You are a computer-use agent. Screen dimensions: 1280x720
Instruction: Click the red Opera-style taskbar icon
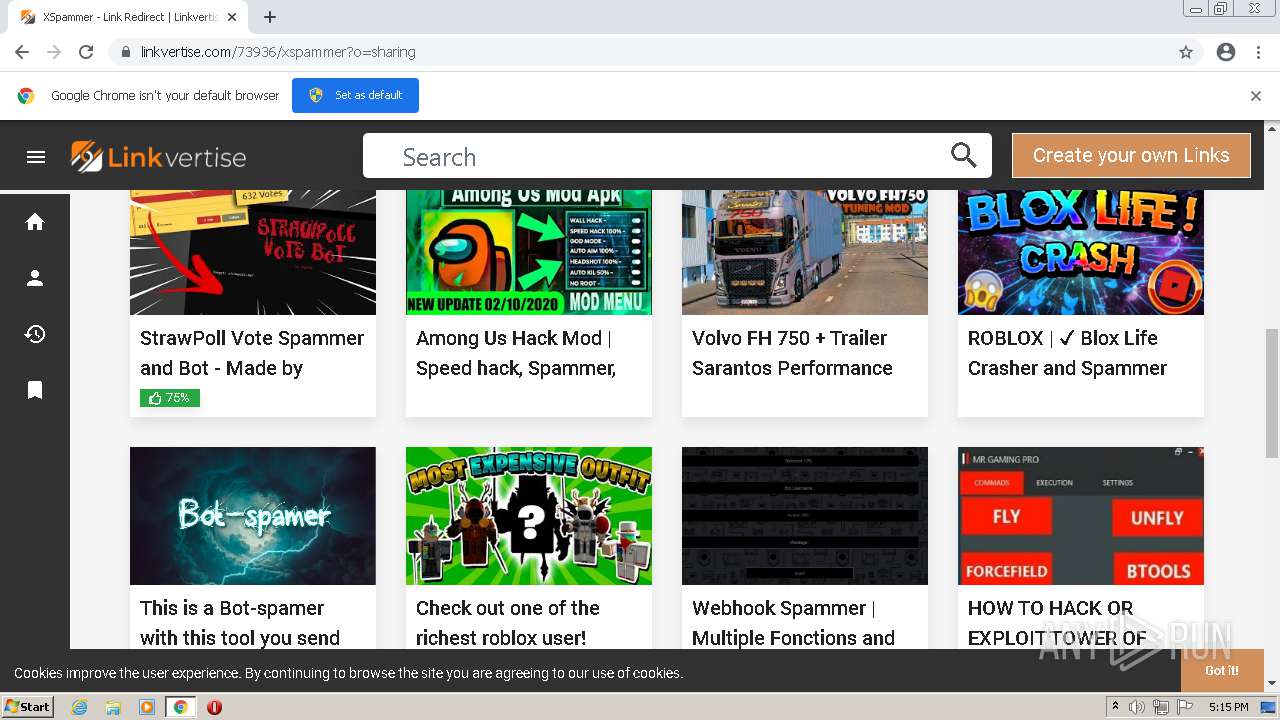[x=214, y=707]
